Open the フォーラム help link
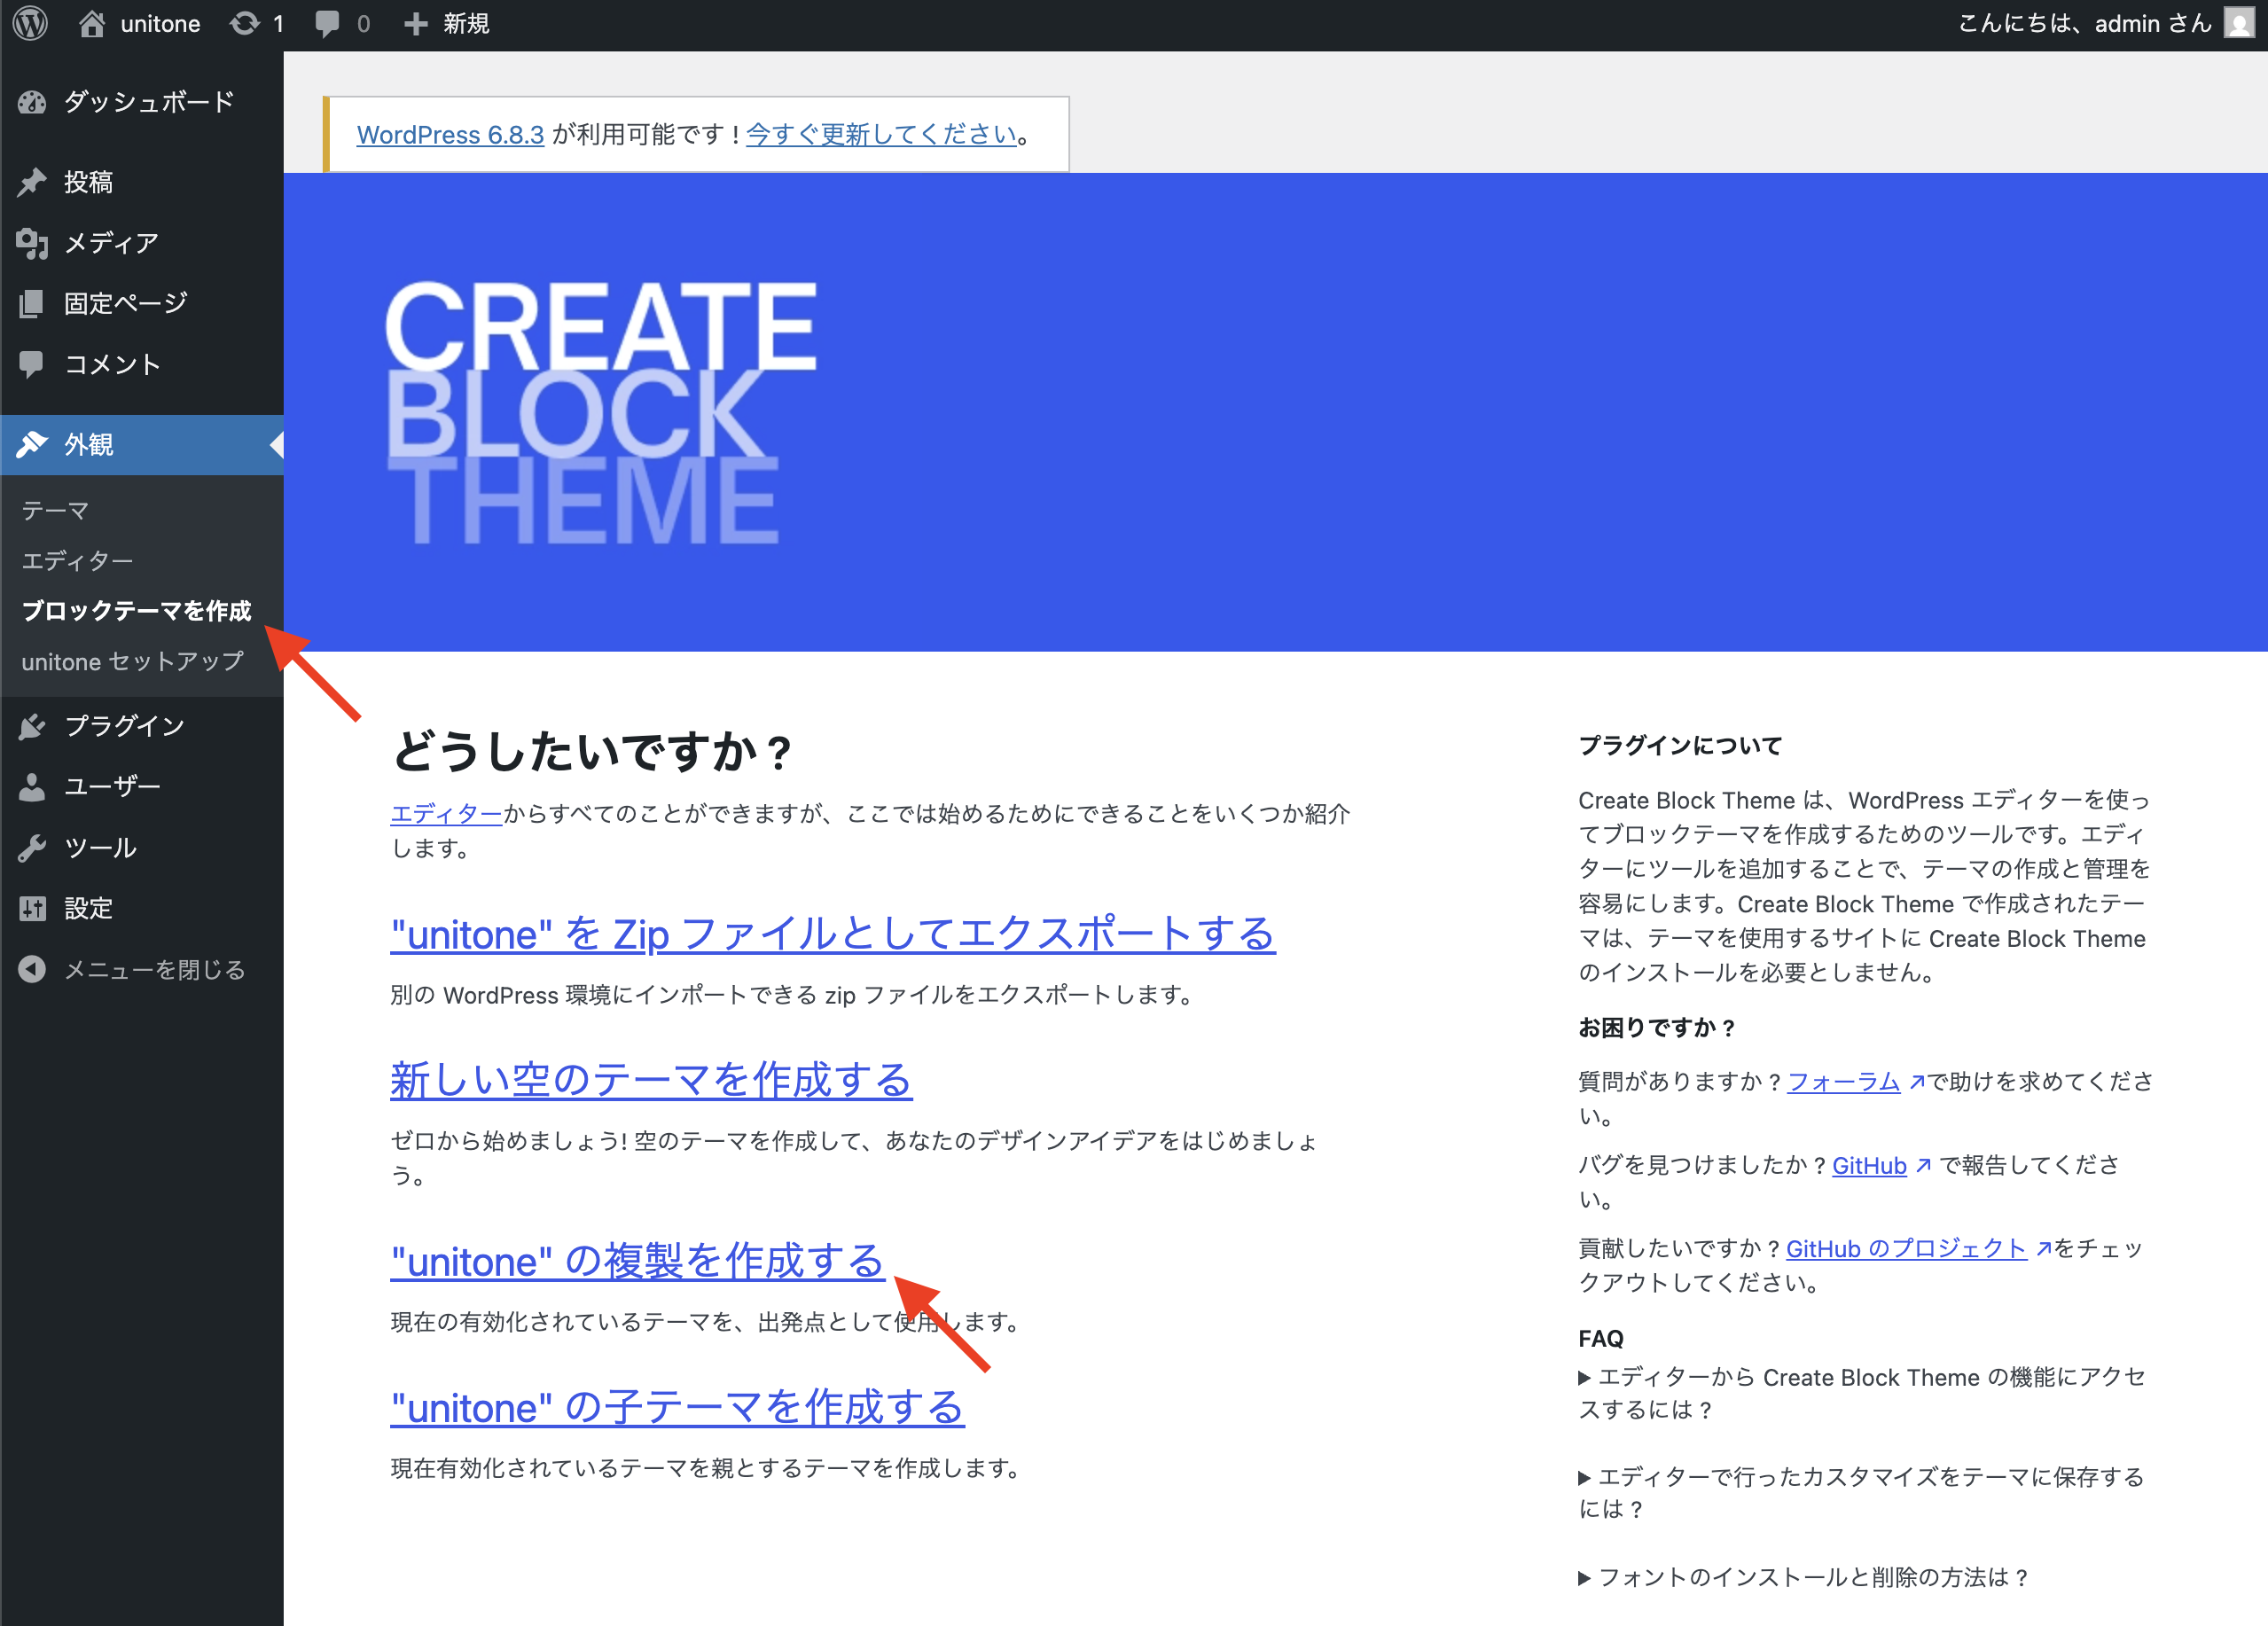 coord(1843,1081)
